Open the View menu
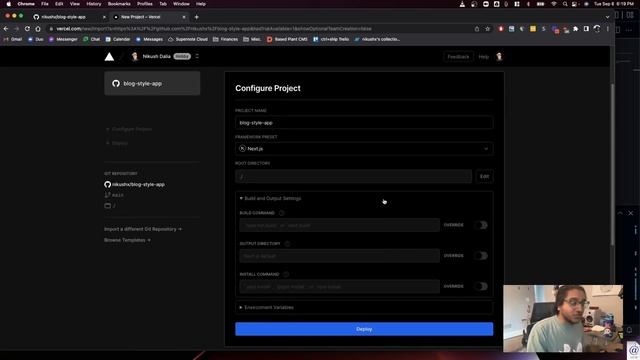This screenshot has width=640, height=360. click(75, 4)
